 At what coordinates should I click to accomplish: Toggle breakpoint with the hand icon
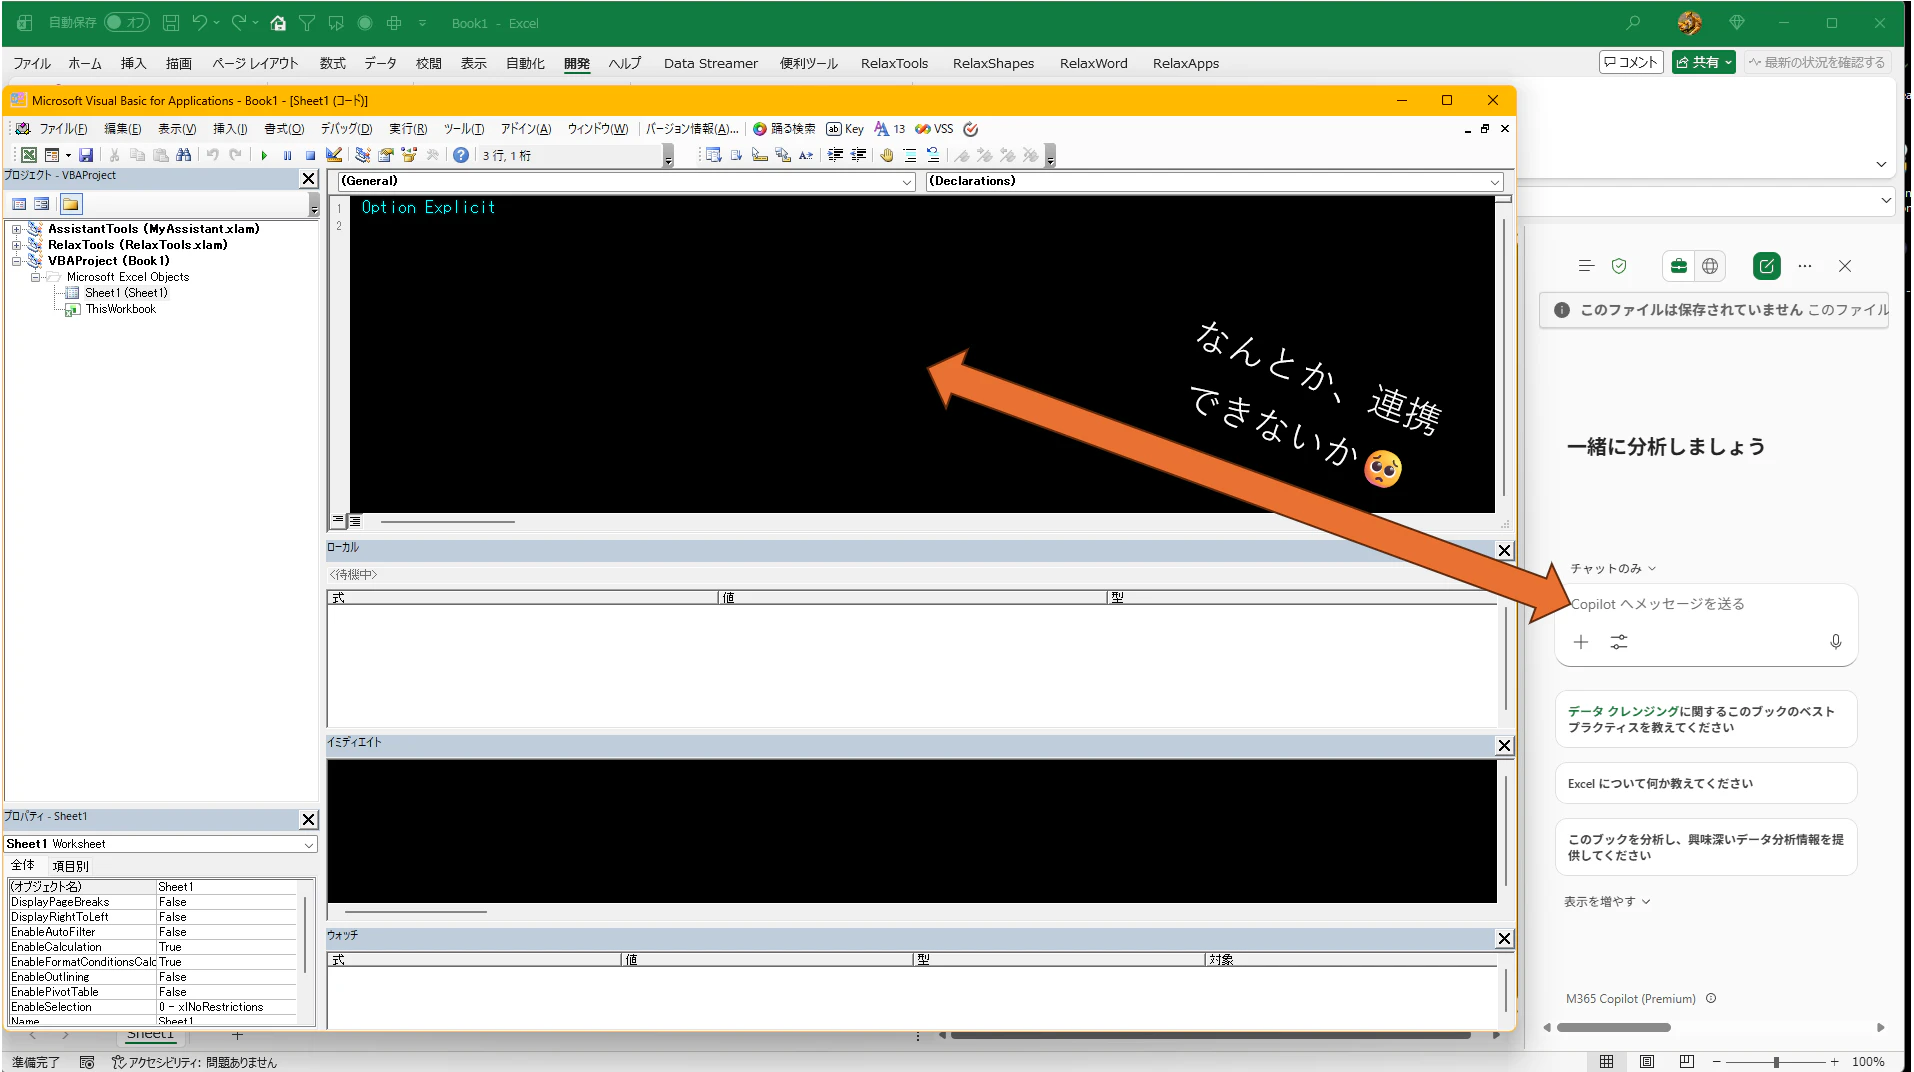(887, 155)
